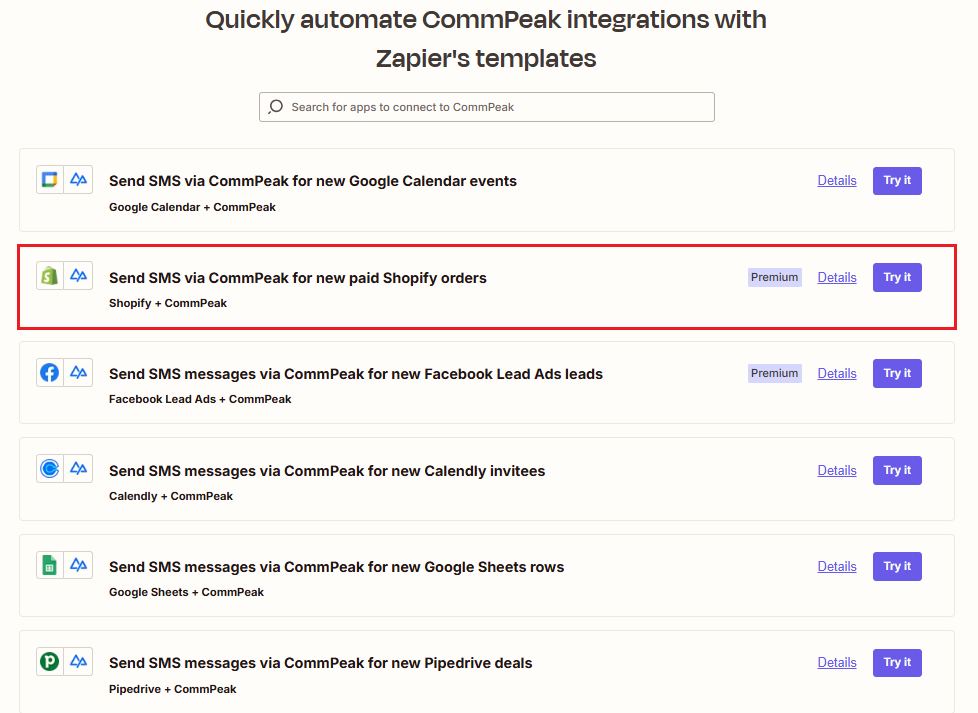The height and width of the screenshot is (713, 978).
Task: Click CommPeak icon in Pipedrive row
Action: click(79, 661)
